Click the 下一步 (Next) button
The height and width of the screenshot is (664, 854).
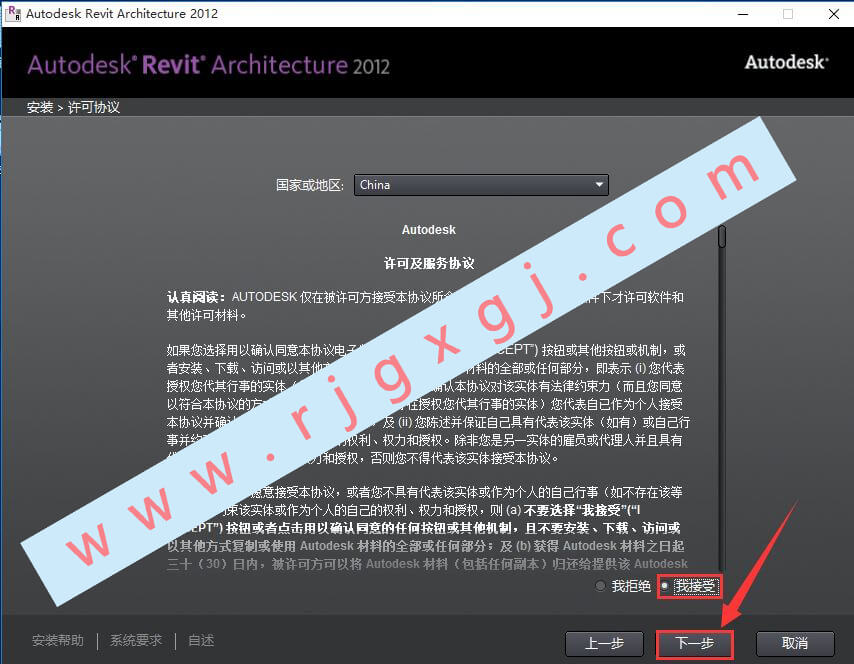pyautogui.click(x=694, y=643)
